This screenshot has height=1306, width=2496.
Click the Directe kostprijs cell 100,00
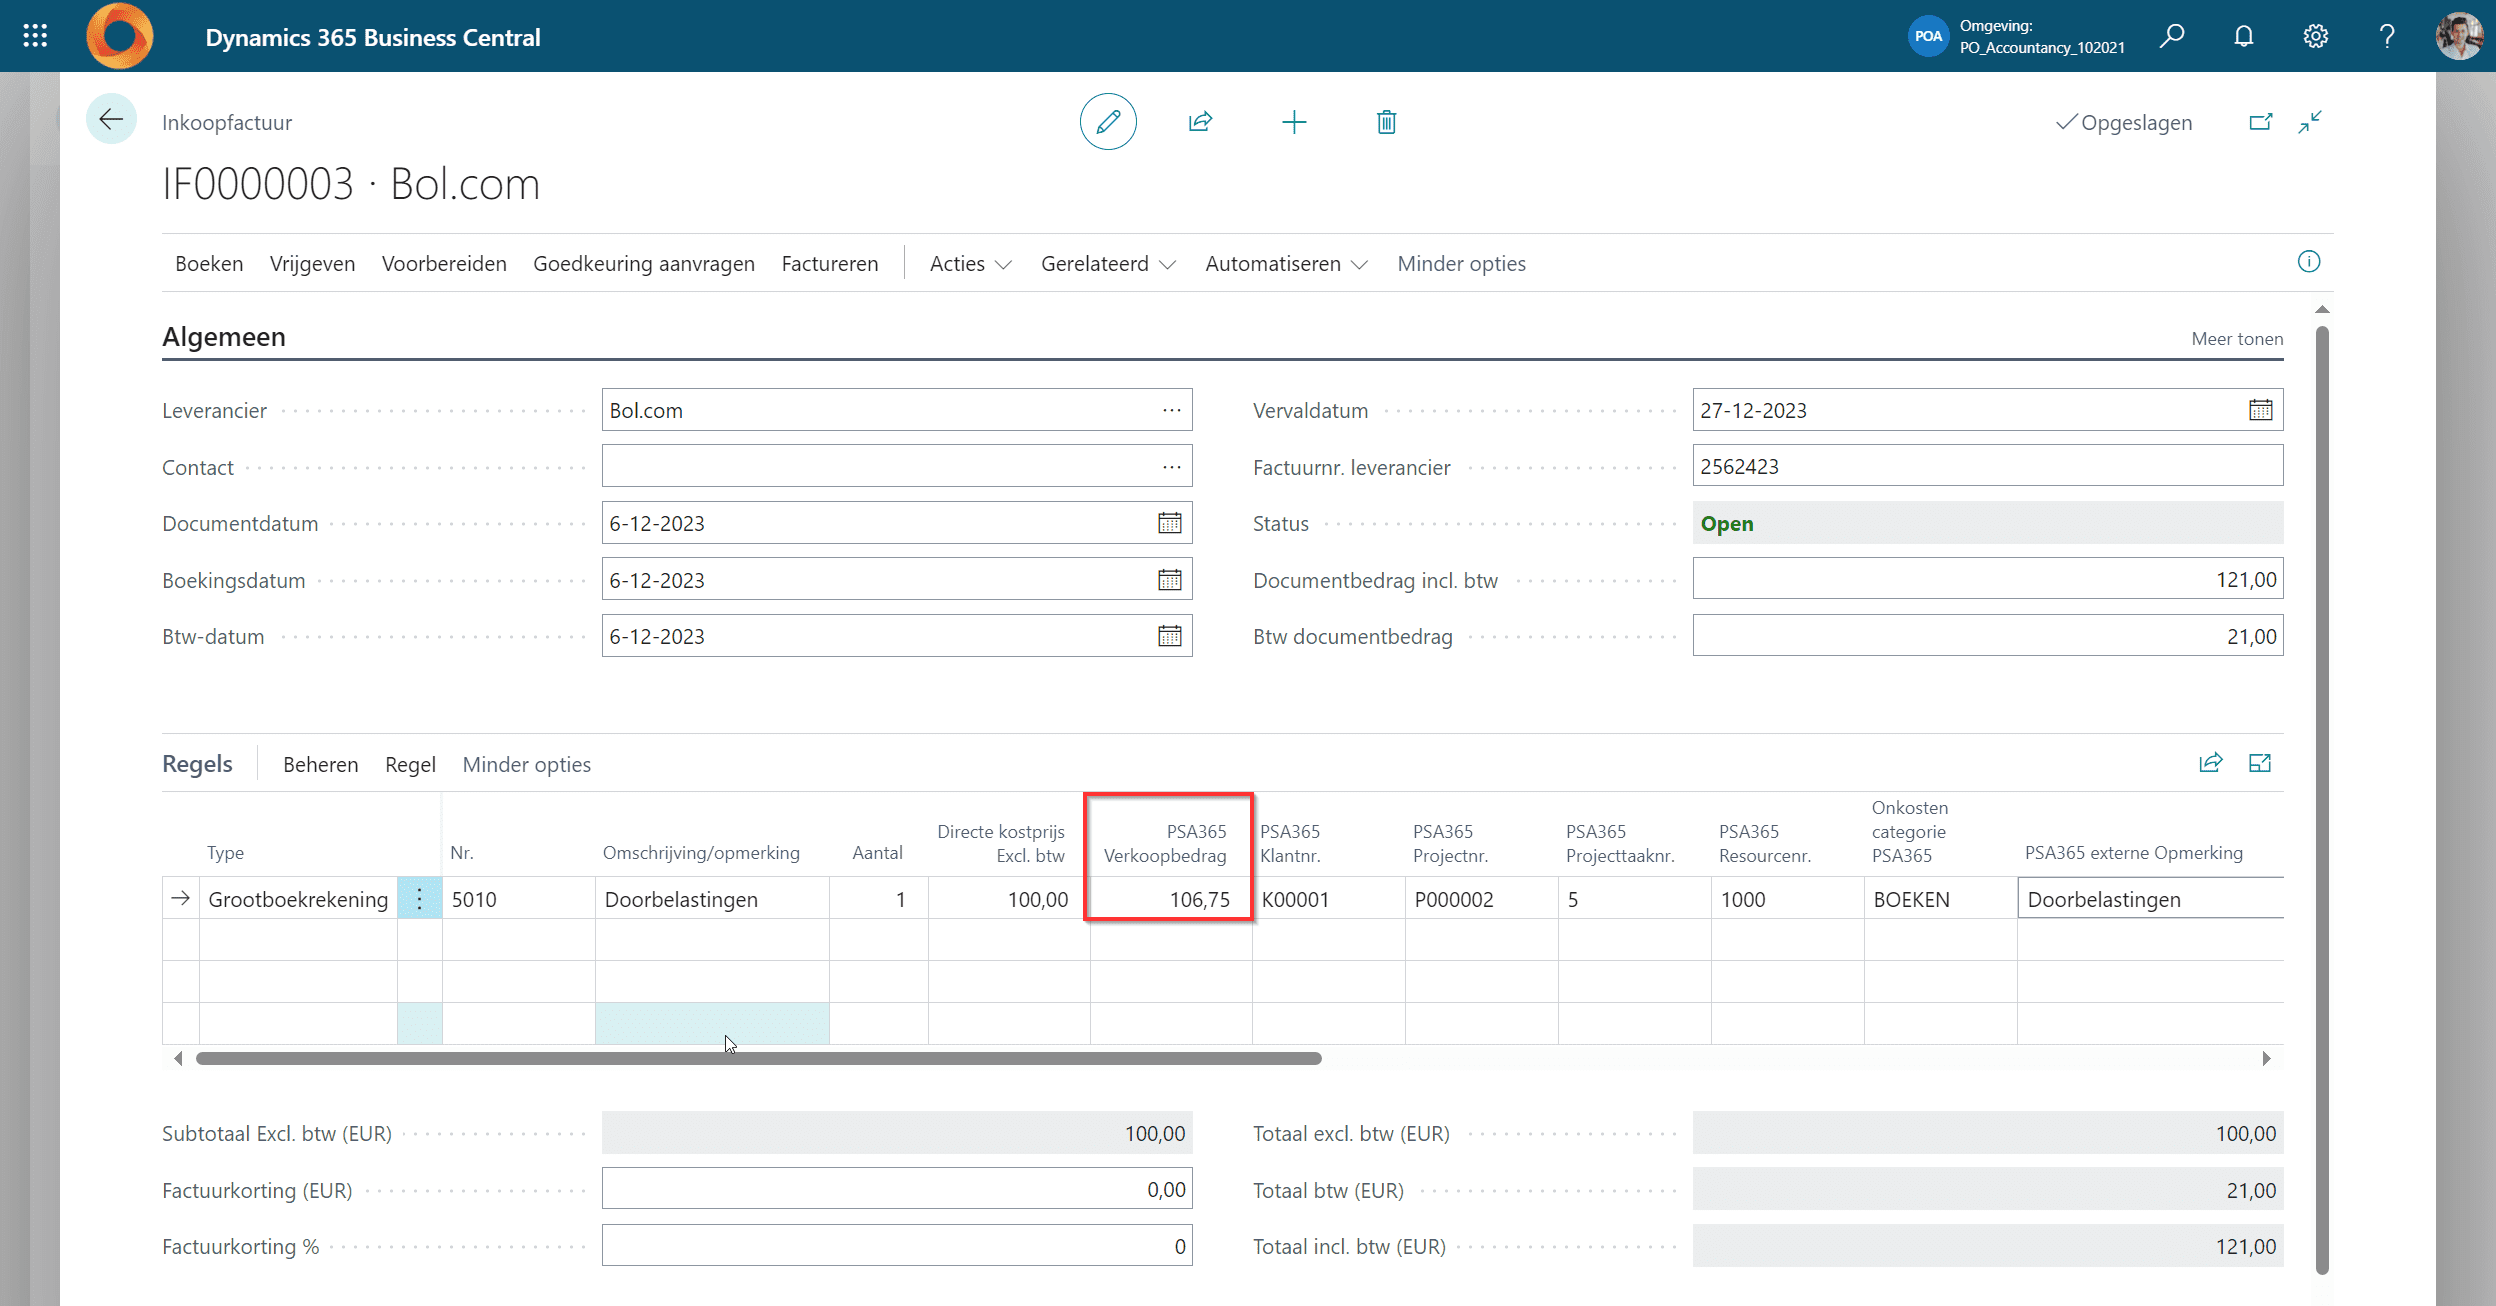pyautogui.click(x=1009, y=899)
